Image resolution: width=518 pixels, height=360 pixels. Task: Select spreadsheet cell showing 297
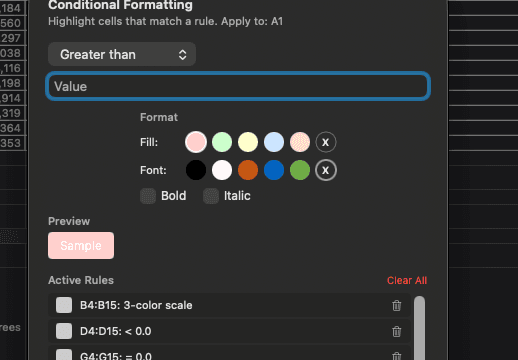point(12,38)
